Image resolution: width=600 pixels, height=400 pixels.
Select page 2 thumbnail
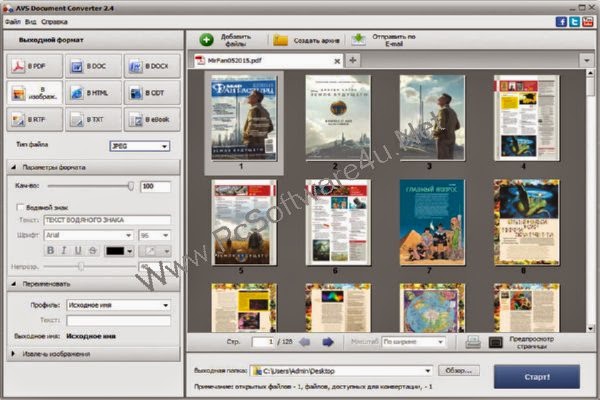tap(338, 118)
